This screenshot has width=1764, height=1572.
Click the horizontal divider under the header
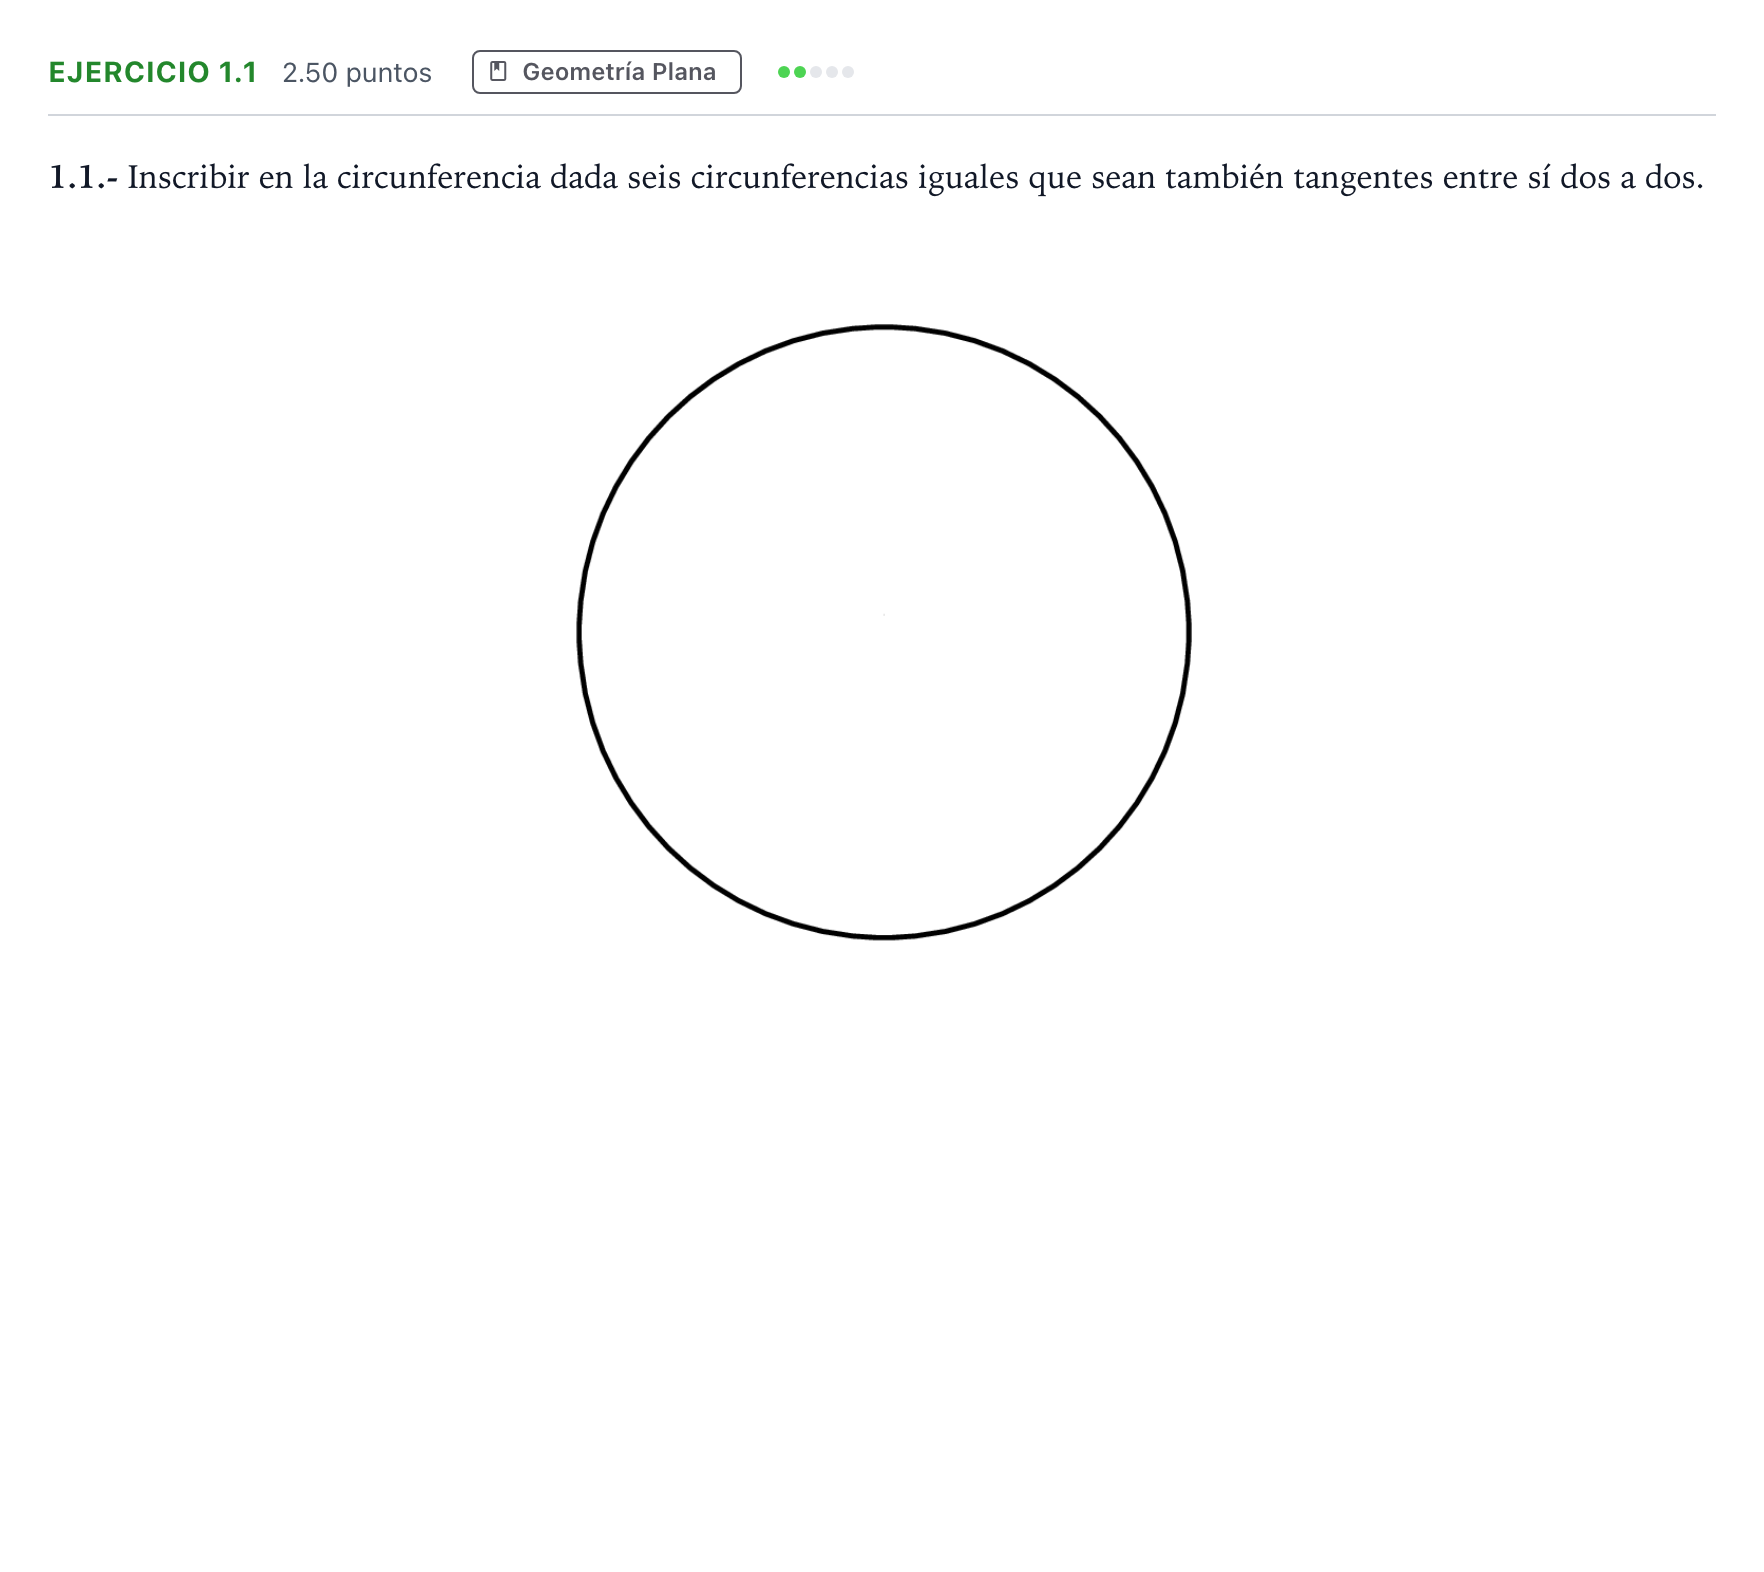882,115
